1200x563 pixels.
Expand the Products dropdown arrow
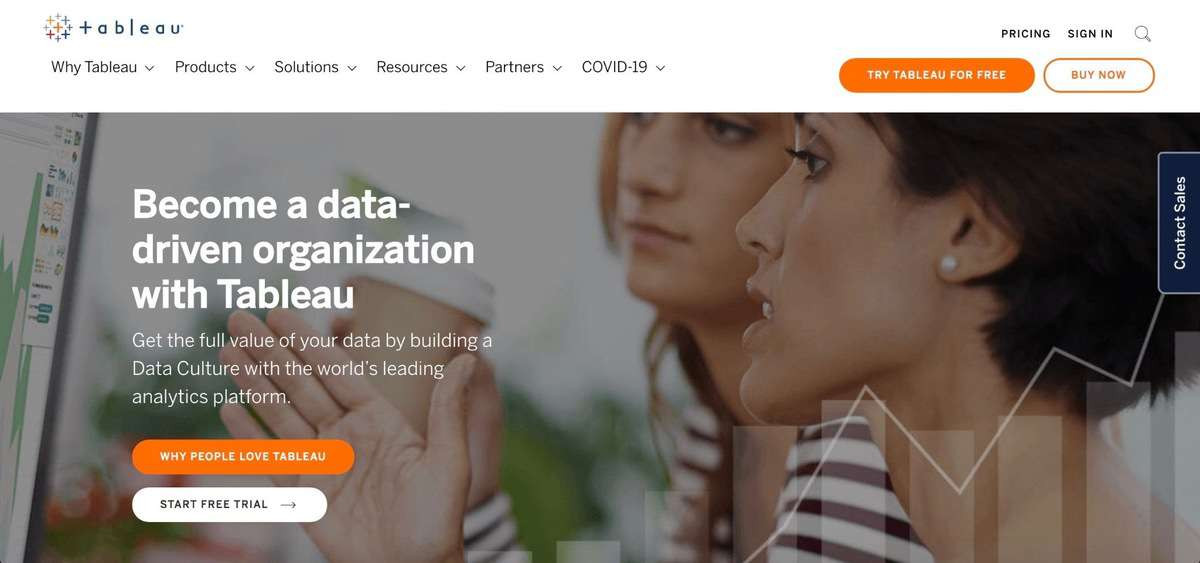pyautogui.click(x=249, y=68)
